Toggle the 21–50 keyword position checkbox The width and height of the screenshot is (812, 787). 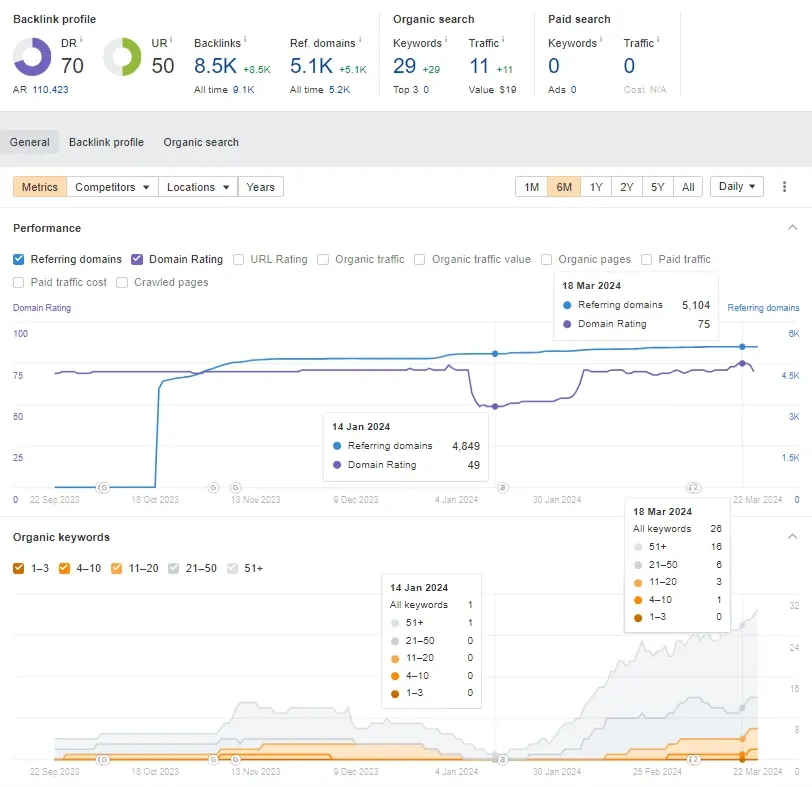coord(173,569)
